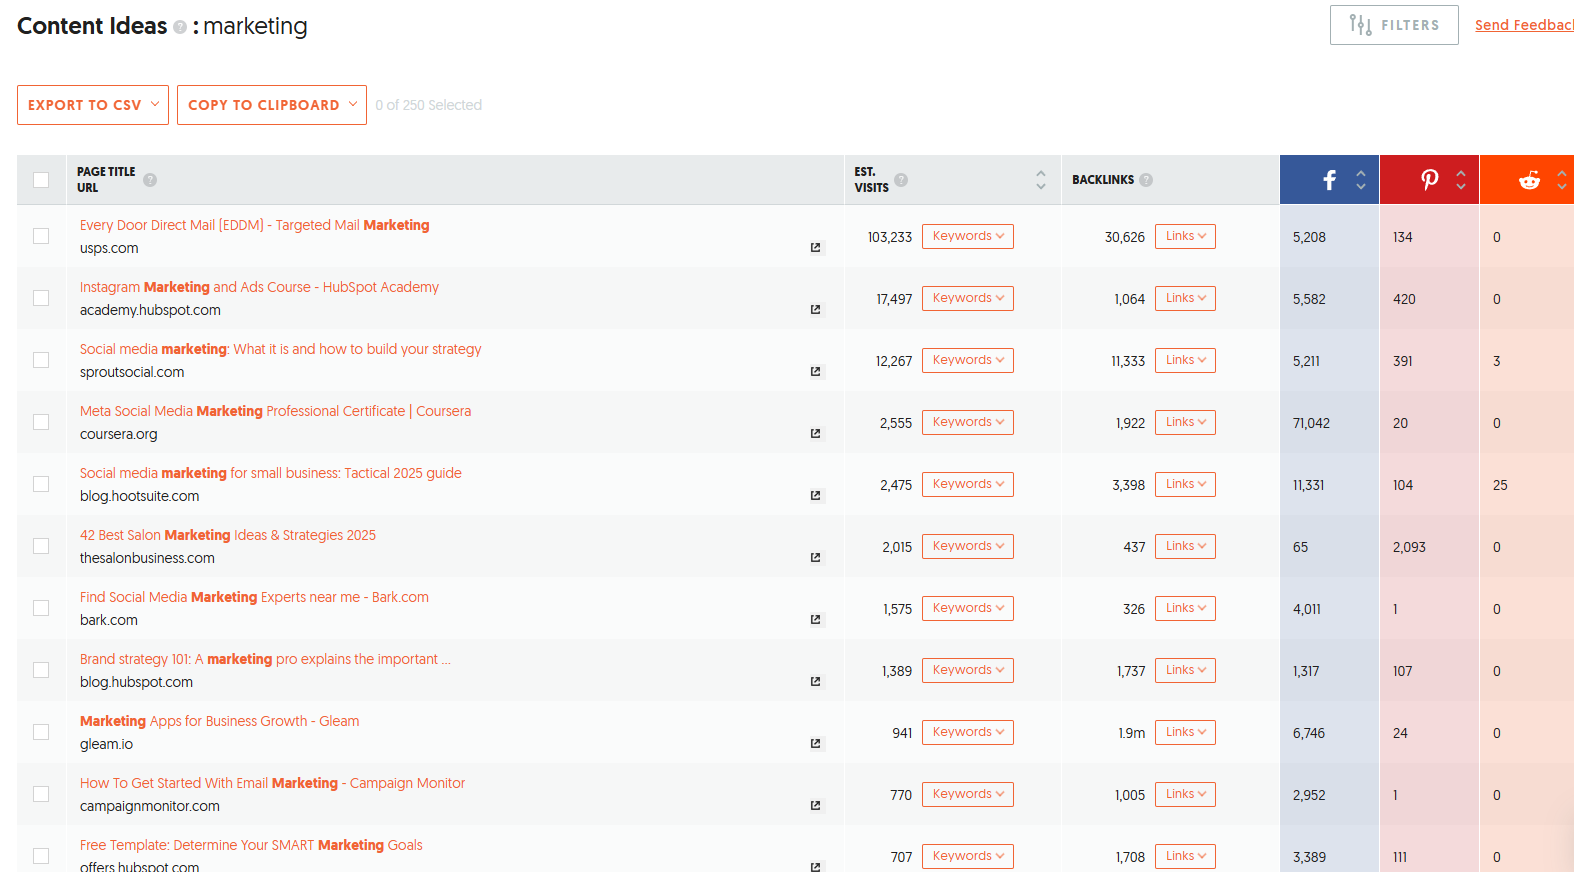Click backlinks value '1.9m' for gleam.io

coord(1132,733)
